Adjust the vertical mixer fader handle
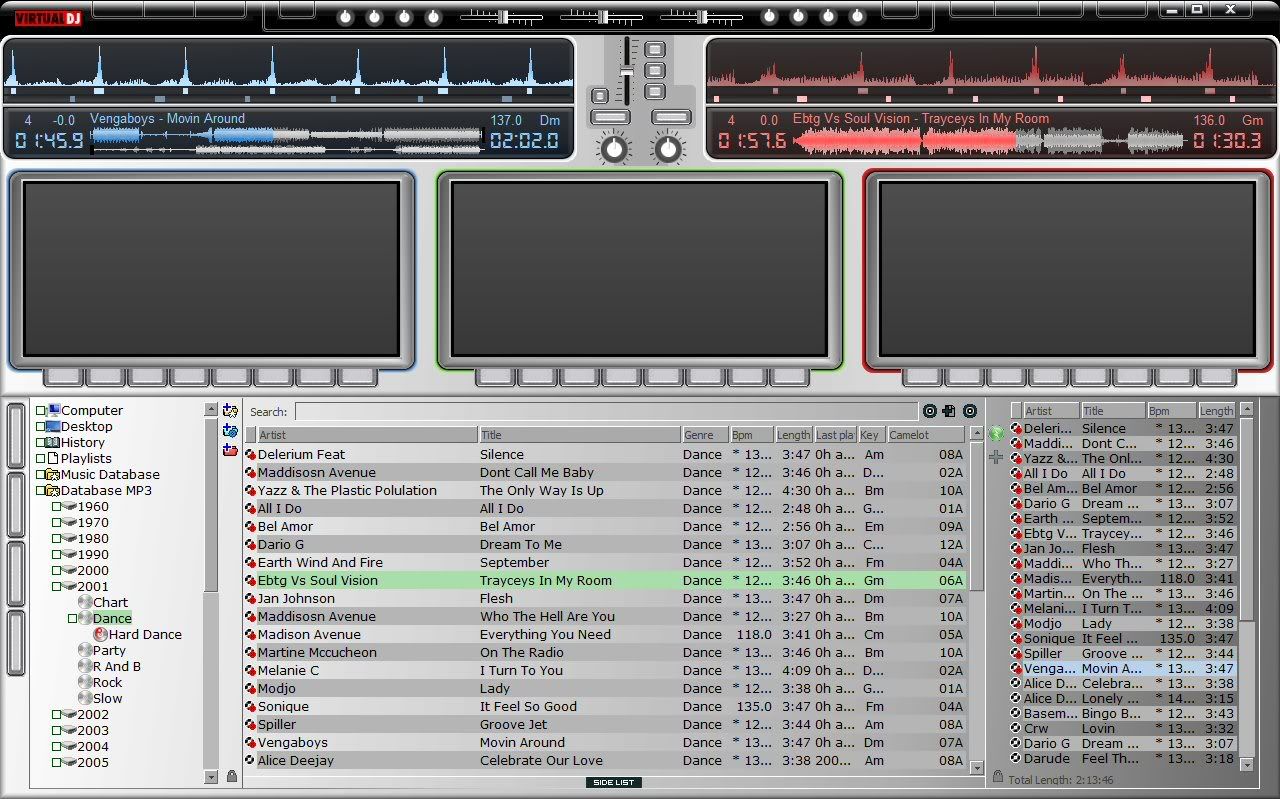Viewport: 1280px width, 799px height. pyautogui.click(x=627, y=72)
